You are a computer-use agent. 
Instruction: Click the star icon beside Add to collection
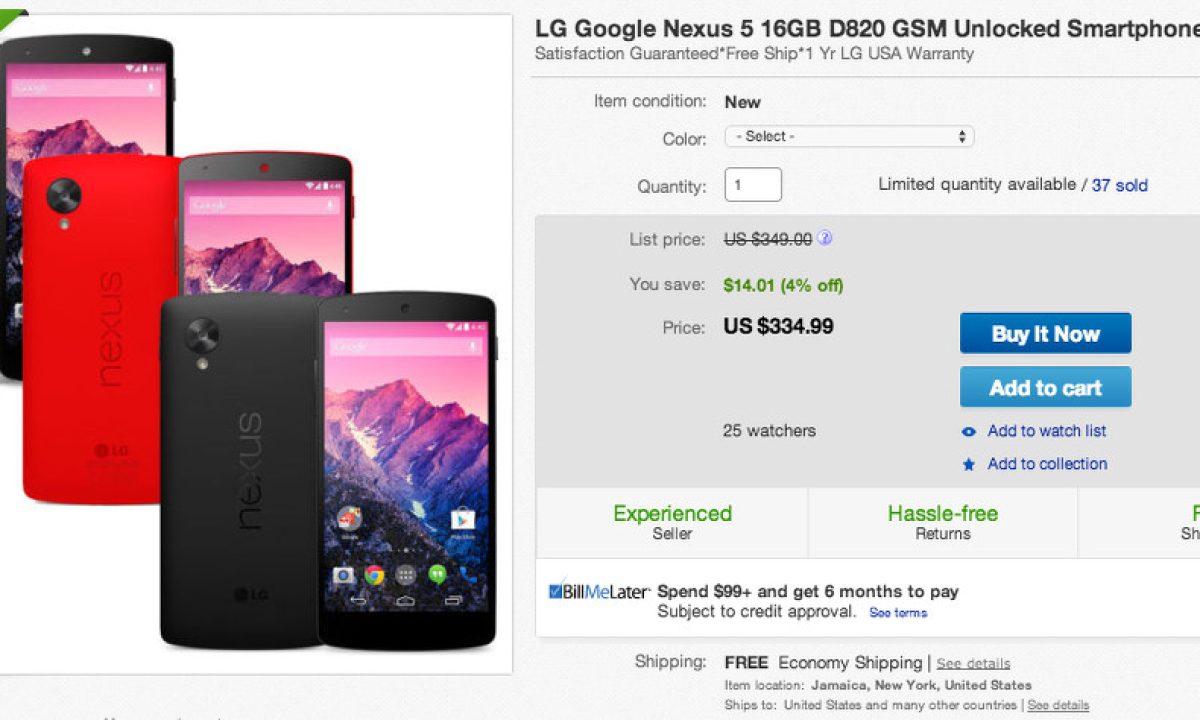click(x=968, y=465)
